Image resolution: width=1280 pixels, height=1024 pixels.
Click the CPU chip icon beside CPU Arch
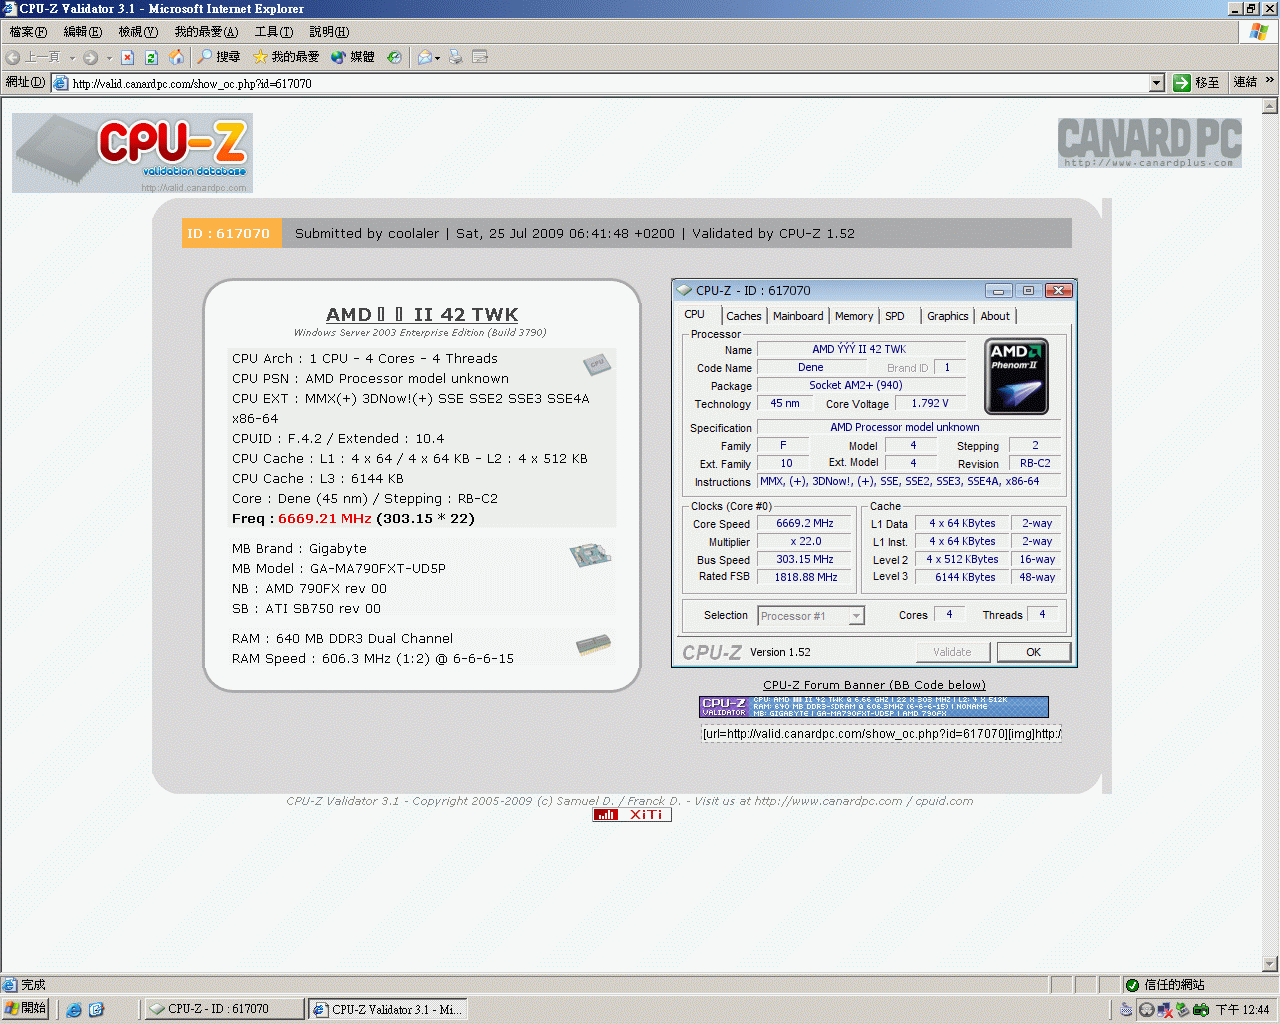click(x=597, y=364)
